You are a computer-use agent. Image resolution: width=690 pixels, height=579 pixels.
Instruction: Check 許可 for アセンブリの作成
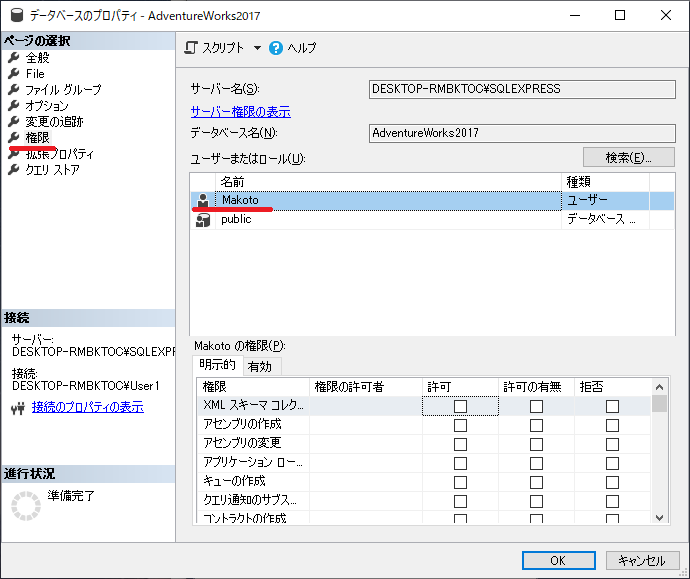(460, 425)
